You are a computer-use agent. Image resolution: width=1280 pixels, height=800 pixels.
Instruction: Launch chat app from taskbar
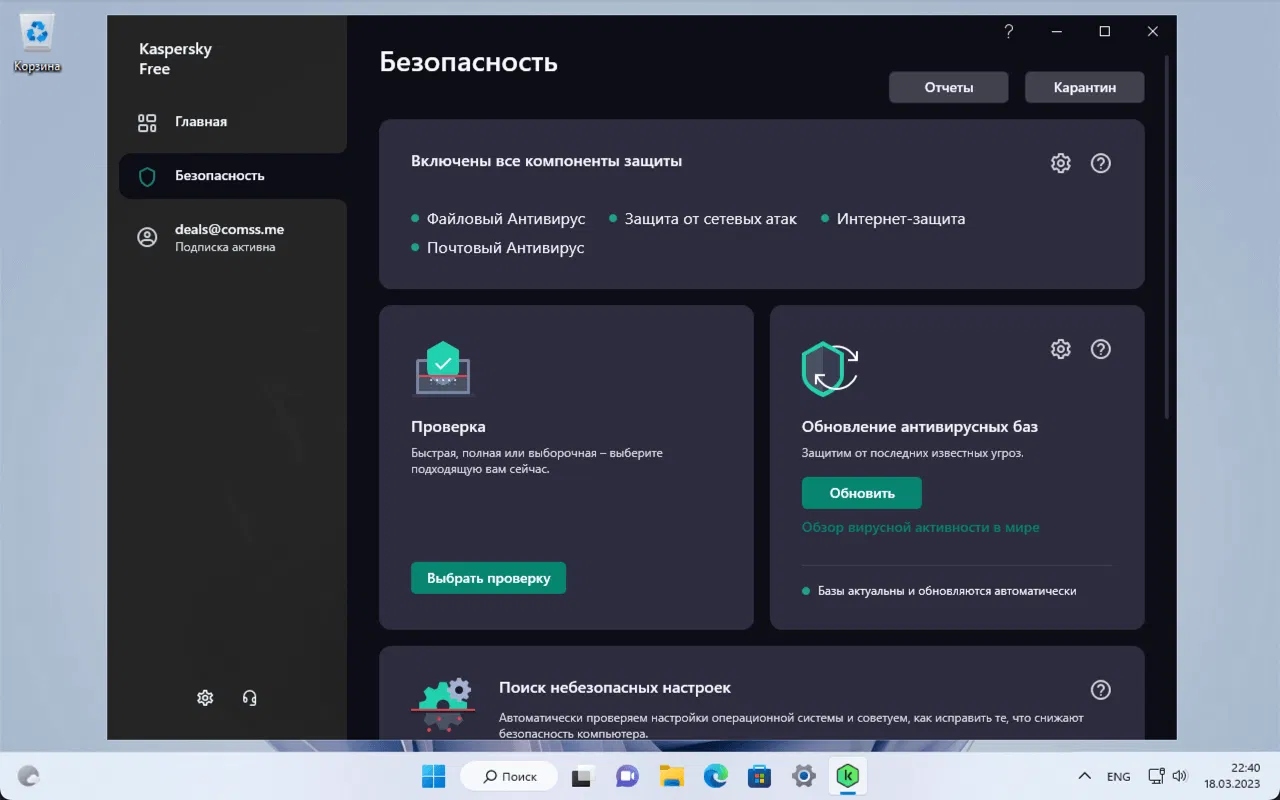tap(627, 776)
